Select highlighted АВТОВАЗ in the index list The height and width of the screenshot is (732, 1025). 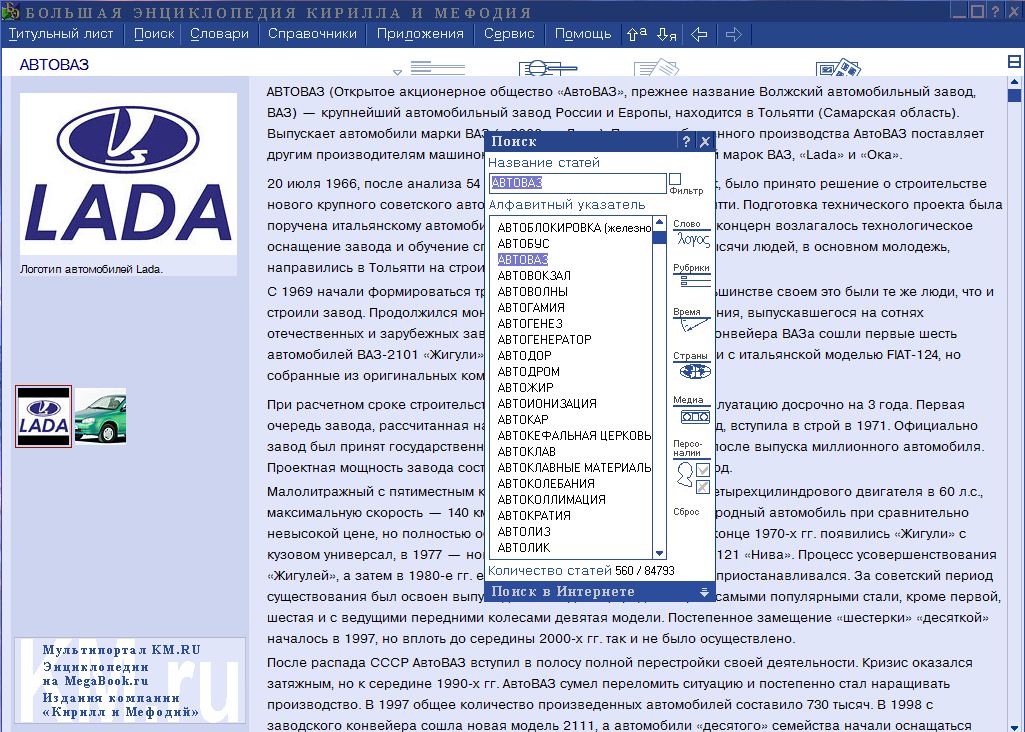523,259
